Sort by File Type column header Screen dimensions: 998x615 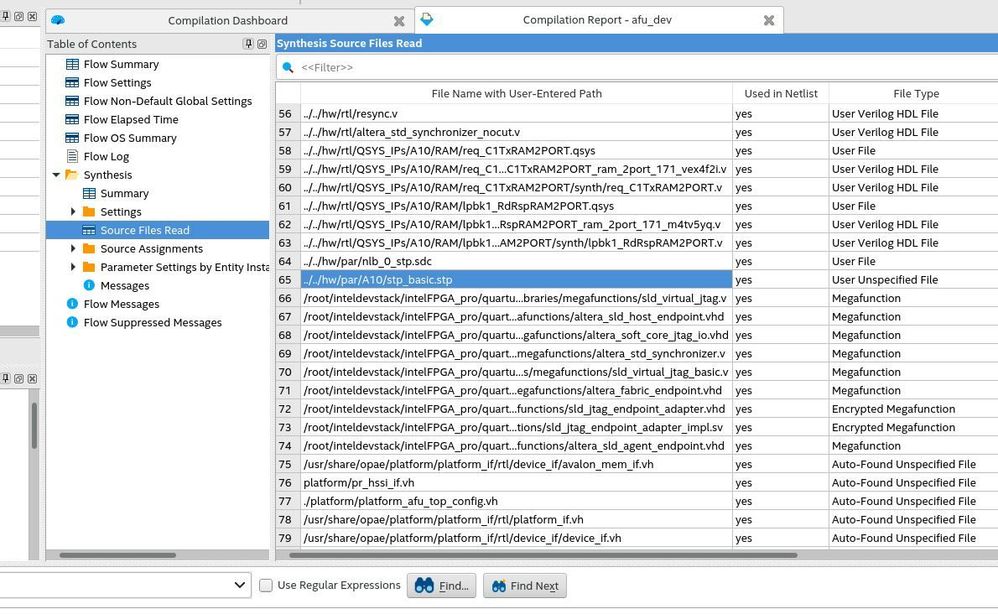point(915,94)
